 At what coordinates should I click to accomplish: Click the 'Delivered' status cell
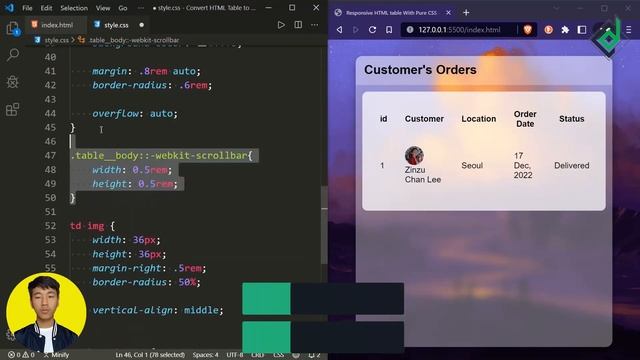571,165
